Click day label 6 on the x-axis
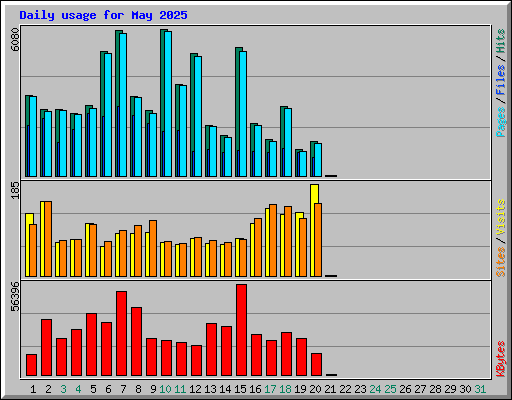Screen dimensions: 512x400 pos(108,389)
